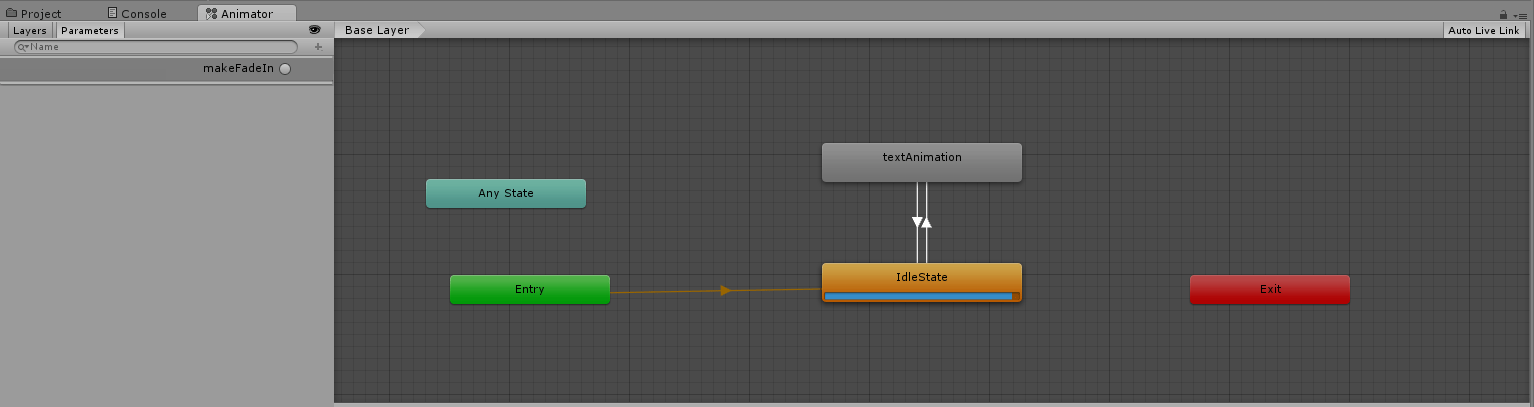
Task: Click the parameter Name search field
Action: tap(155, 47)
